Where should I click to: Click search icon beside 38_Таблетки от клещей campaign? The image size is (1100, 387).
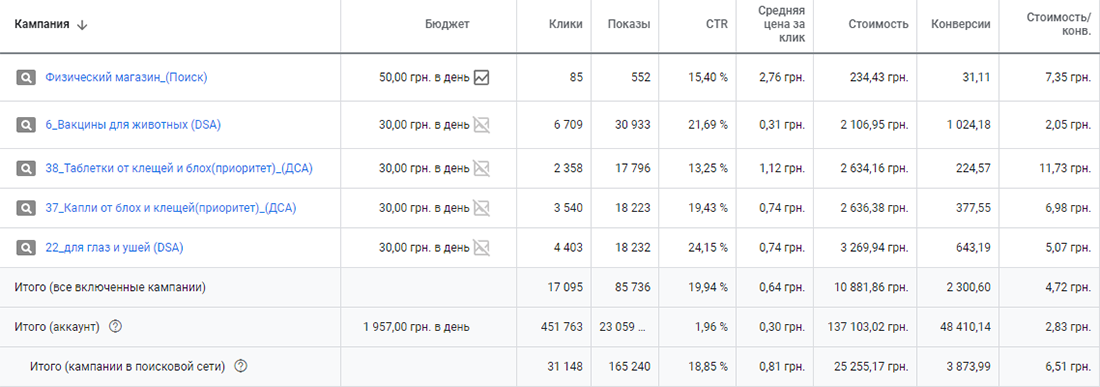click(25, 168)
